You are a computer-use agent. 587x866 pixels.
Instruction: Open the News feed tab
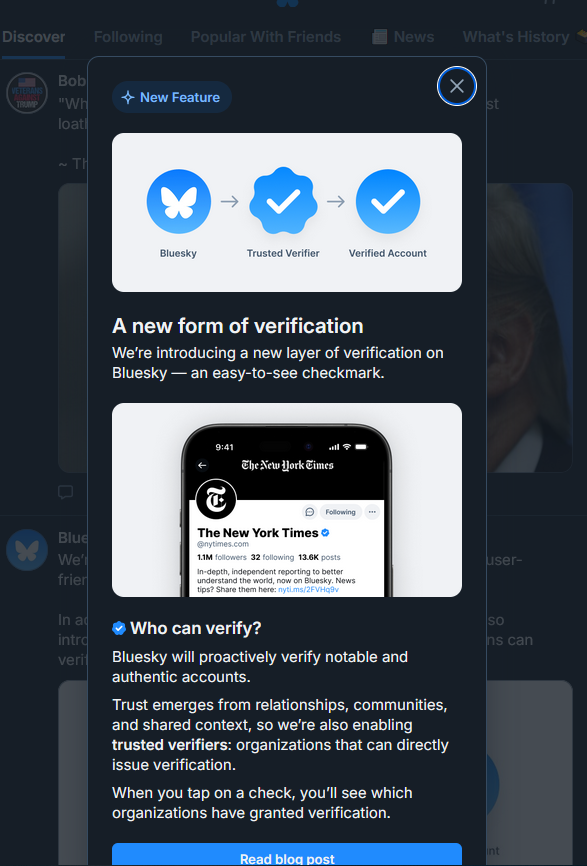[403, 37]
